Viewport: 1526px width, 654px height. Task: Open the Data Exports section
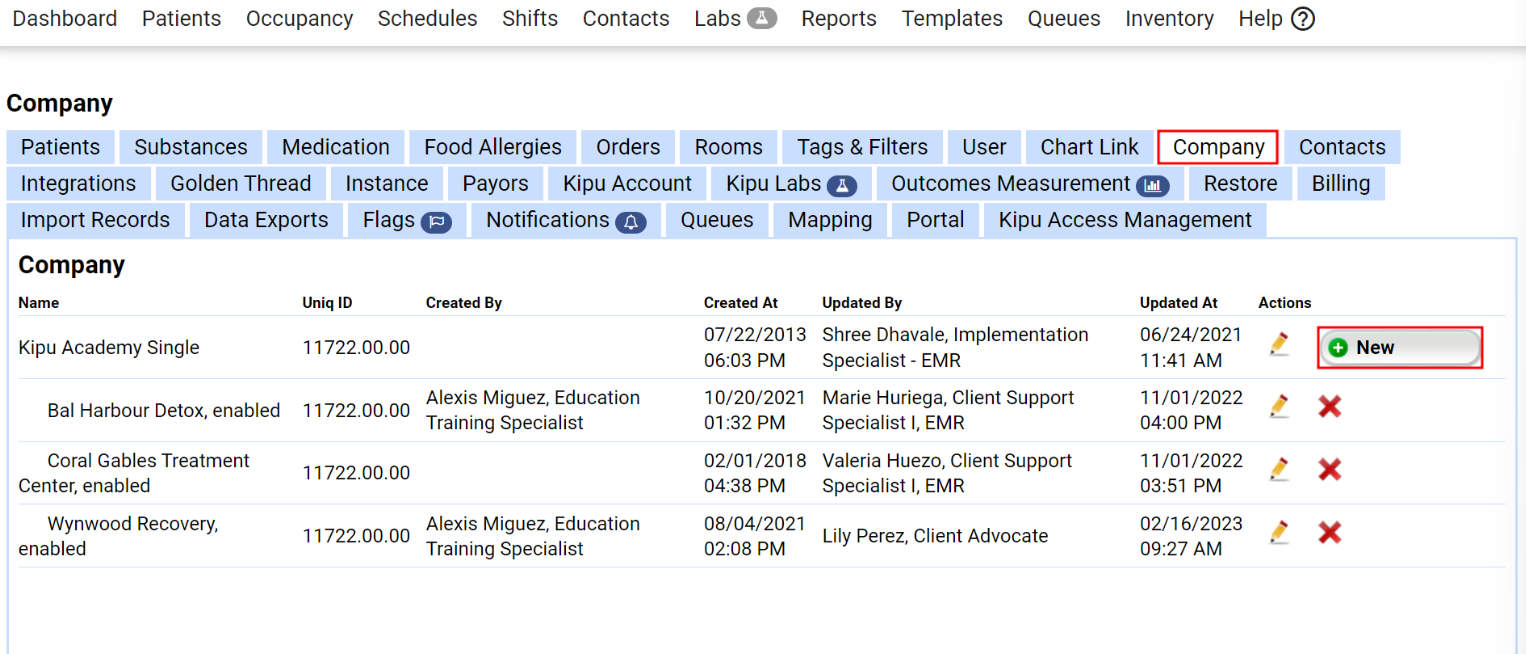click(265, 219)
